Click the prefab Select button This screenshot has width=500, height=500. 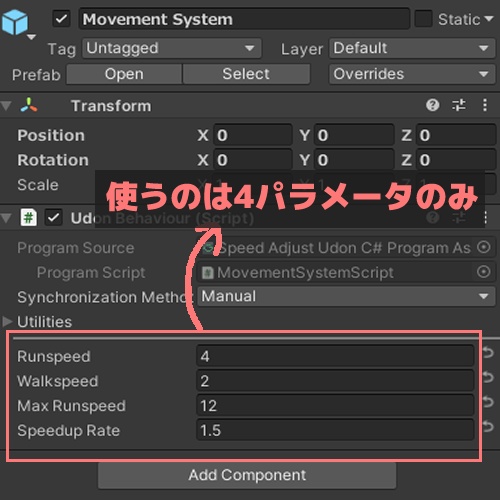pyautogui.click(x=246, y=74)
